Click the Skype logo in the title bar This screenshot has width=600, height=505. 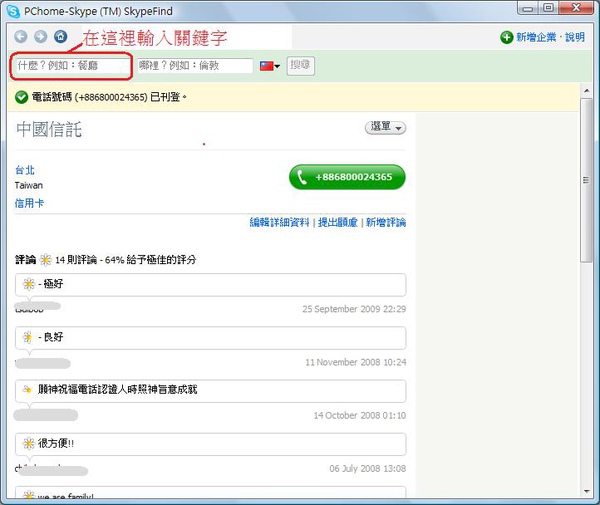point(13,11)
